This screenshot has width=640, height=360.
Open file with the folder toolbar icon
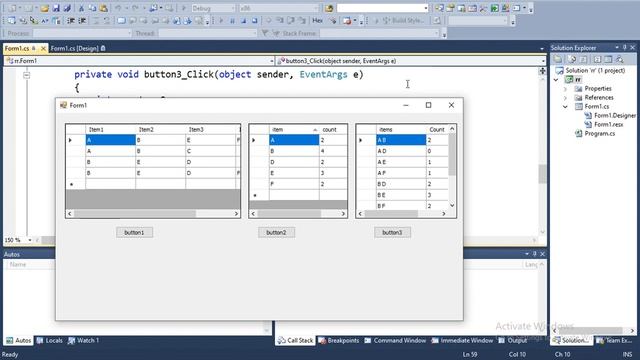[44, 8]
